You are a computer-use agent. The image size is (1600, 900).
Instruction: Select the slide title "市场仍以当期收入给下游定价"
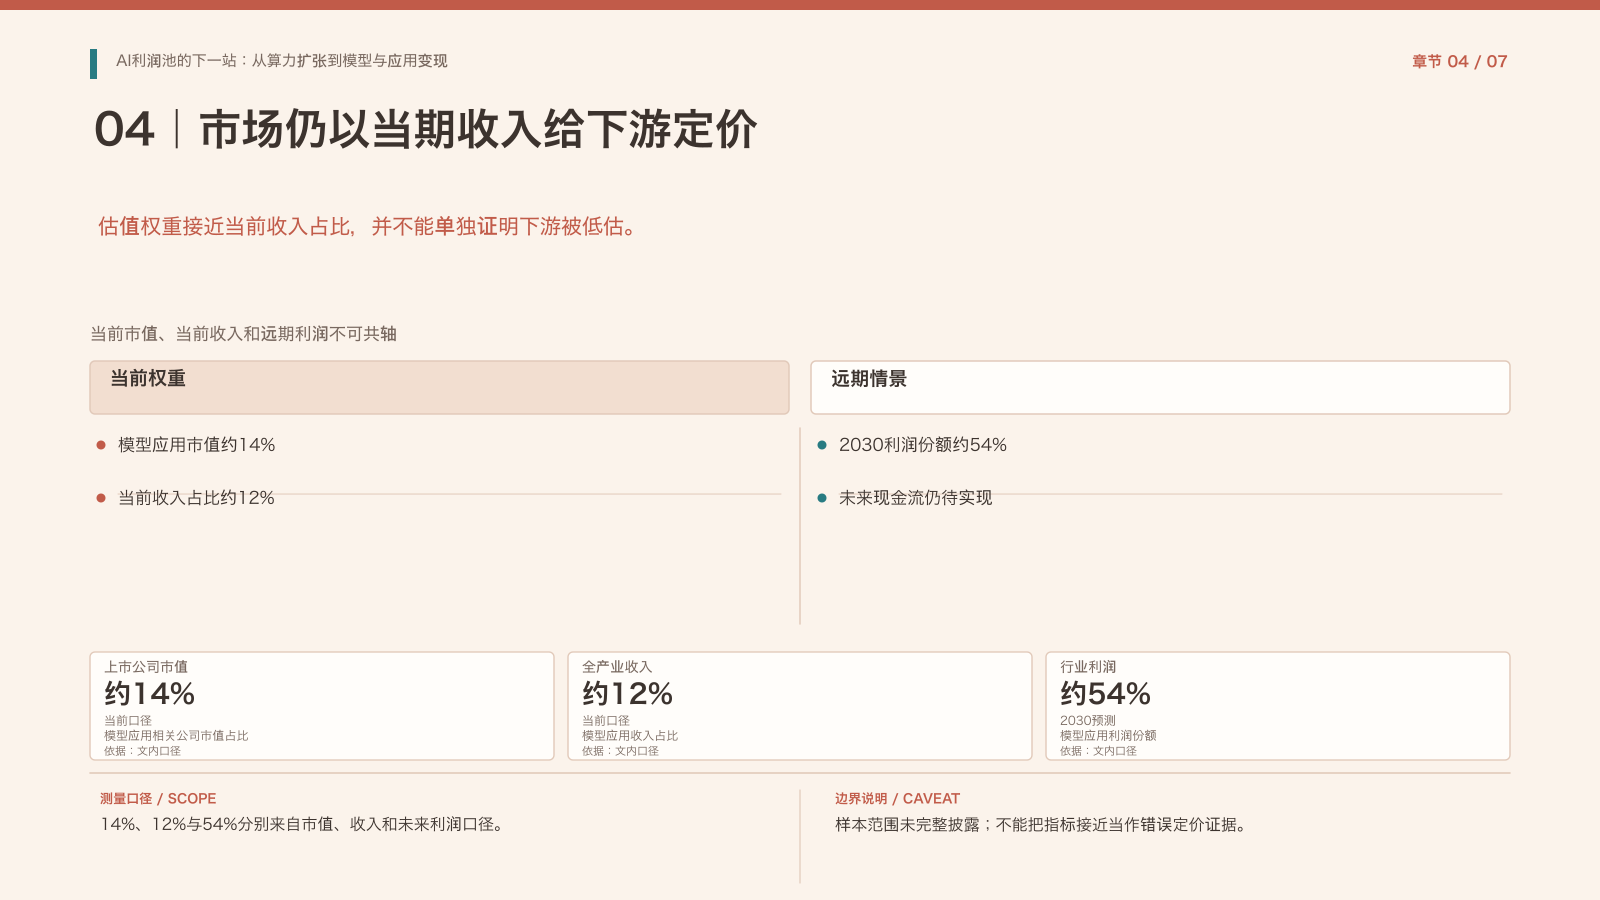[x=478, y=130]
